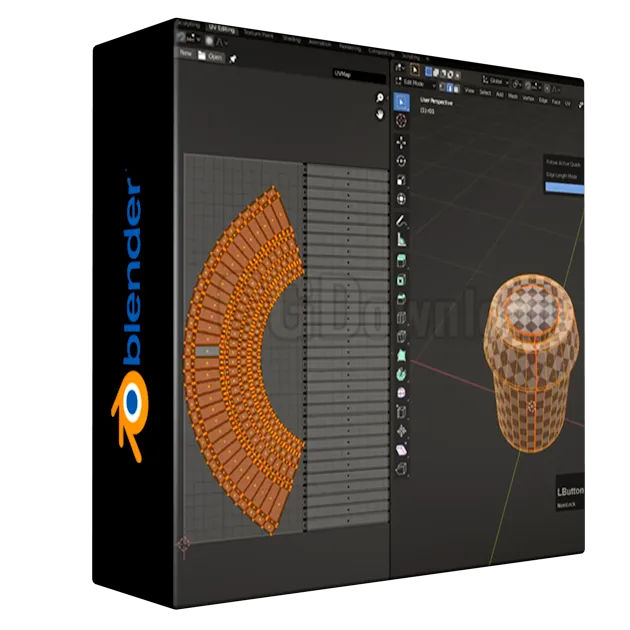This screenshot has width=630, height=630.
Task: Click the highlighted blue option in the popup
Action: 564,188
